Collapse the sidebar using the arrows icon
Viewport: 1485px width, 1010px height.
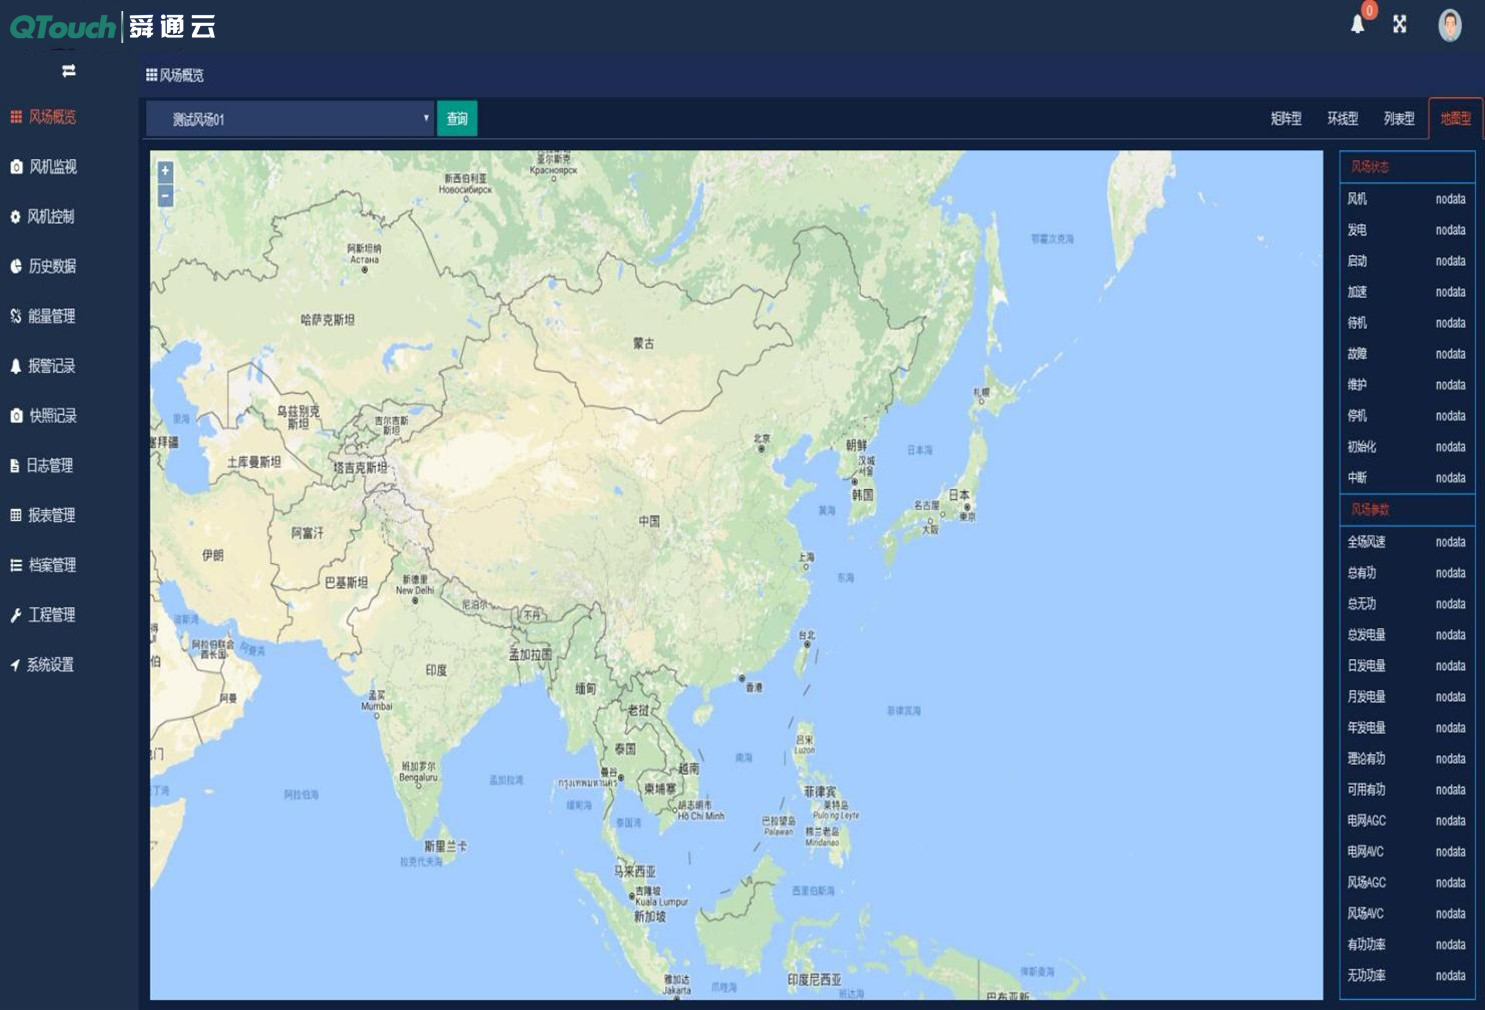[x=68, y=71]
